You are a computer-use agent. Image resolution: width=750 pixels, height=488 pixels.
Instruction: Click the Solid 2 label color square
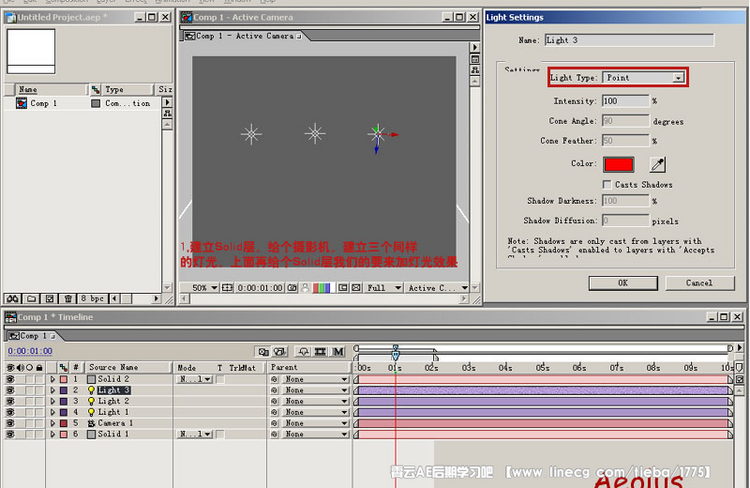point(64,379)
